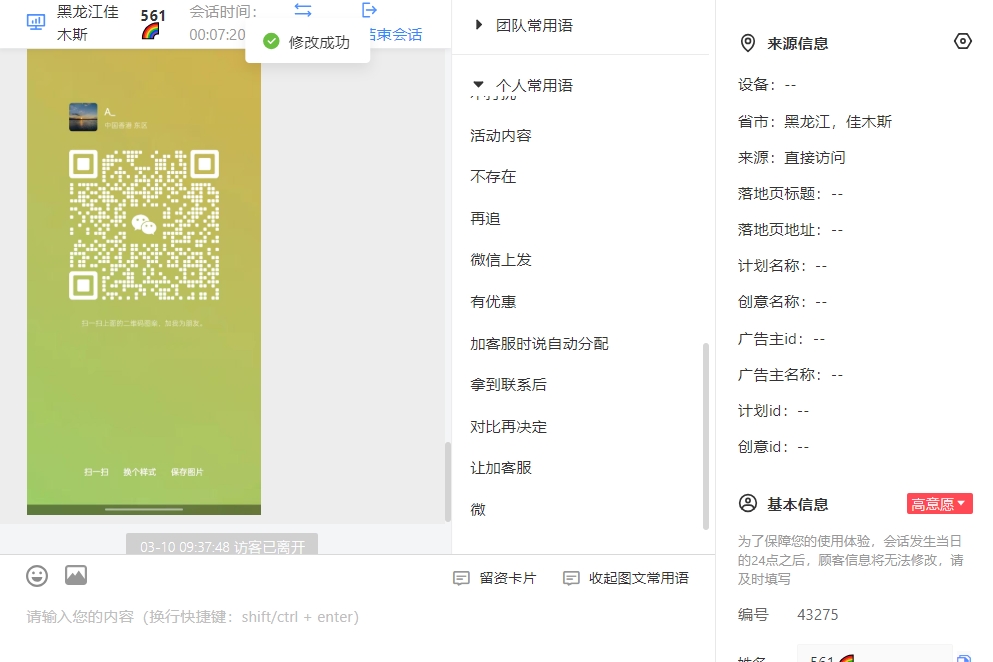Click the 设备 row
Viewport: 993px width, 662px height.
pyautogui.click(x=767, y=85)
